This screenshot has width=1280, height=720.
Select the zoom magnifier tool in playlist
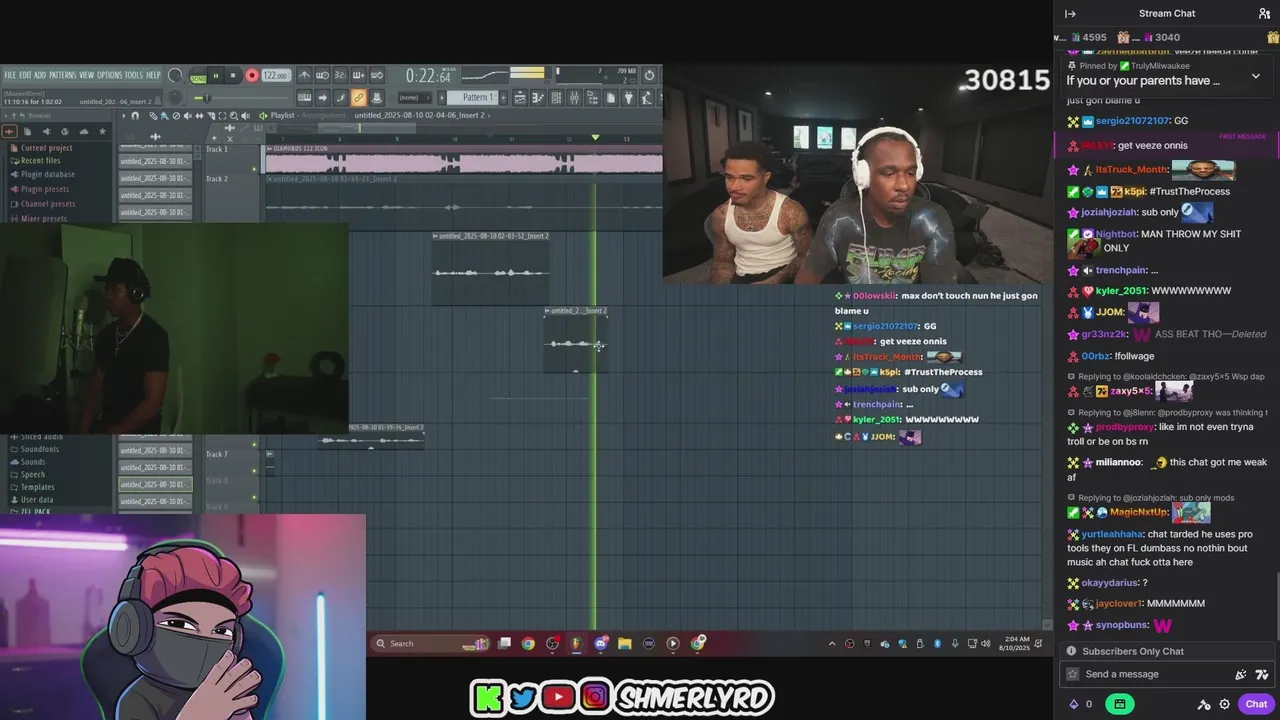234,116
